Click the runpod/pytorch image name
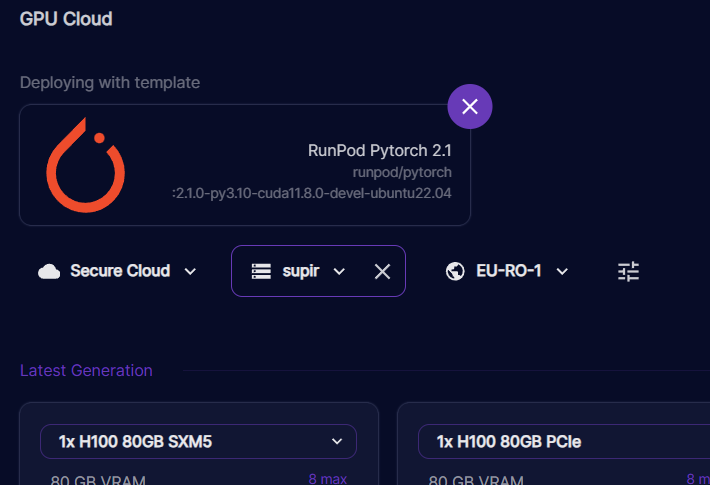The image size is (710, 485). click(402, 172)
